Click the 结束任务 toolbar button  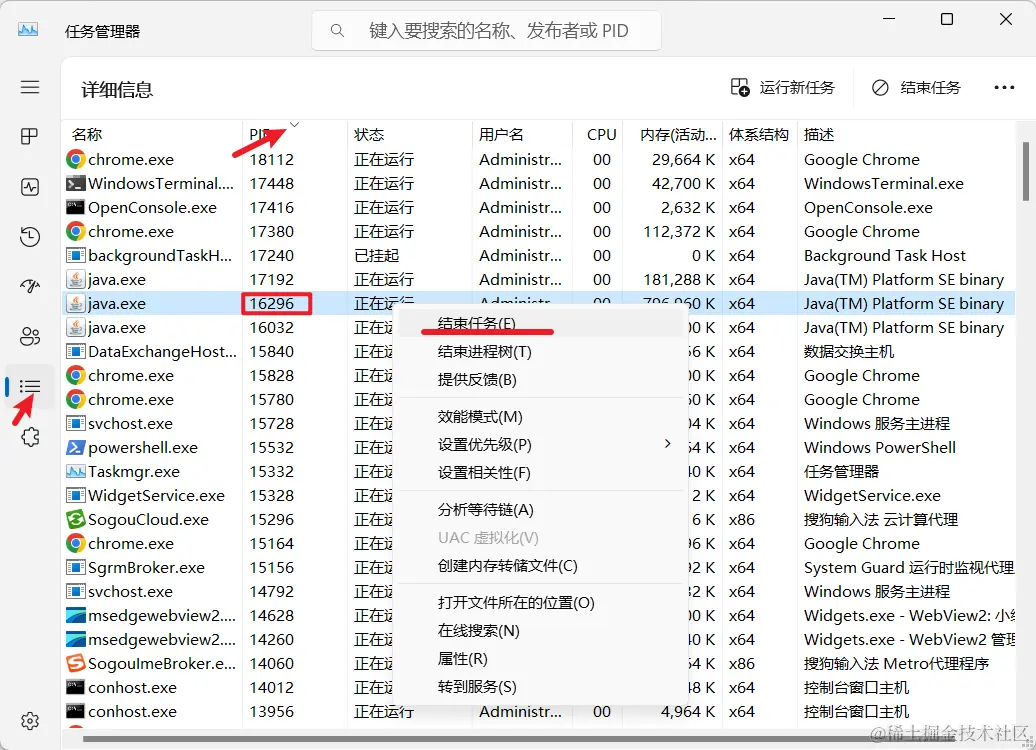tap(916, 87)
